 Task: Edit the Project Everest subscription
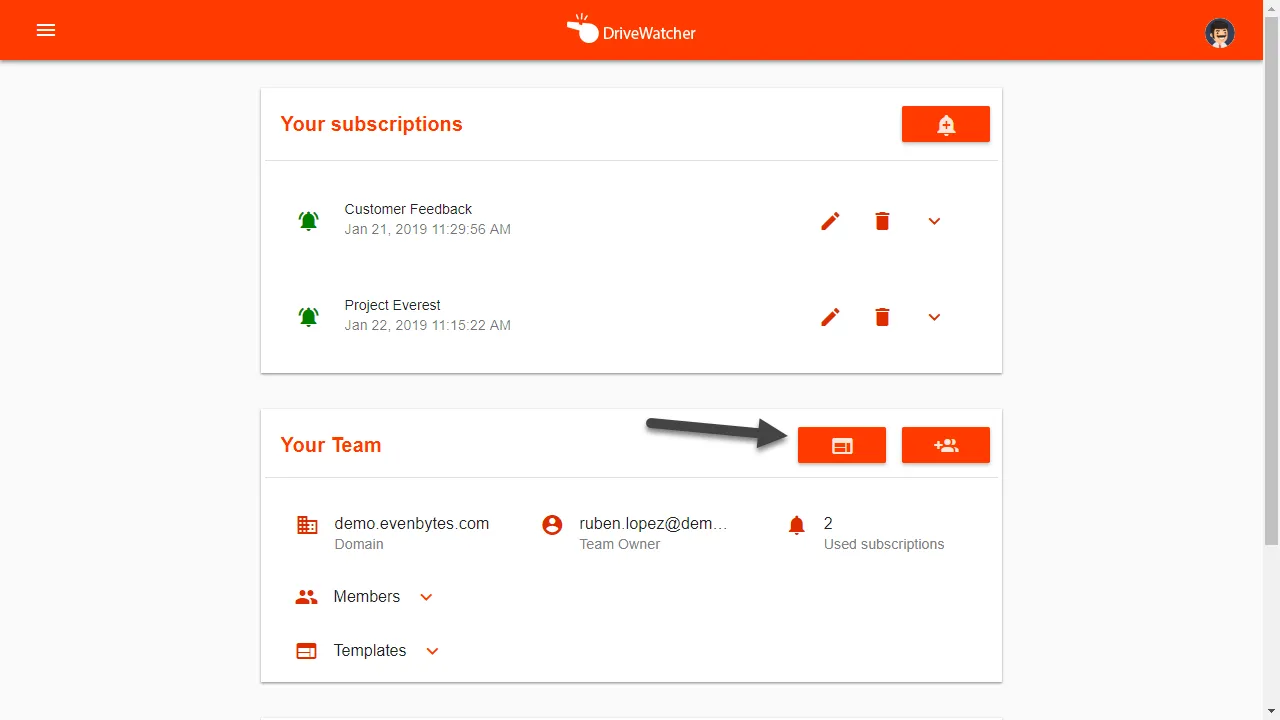point(830,317)
